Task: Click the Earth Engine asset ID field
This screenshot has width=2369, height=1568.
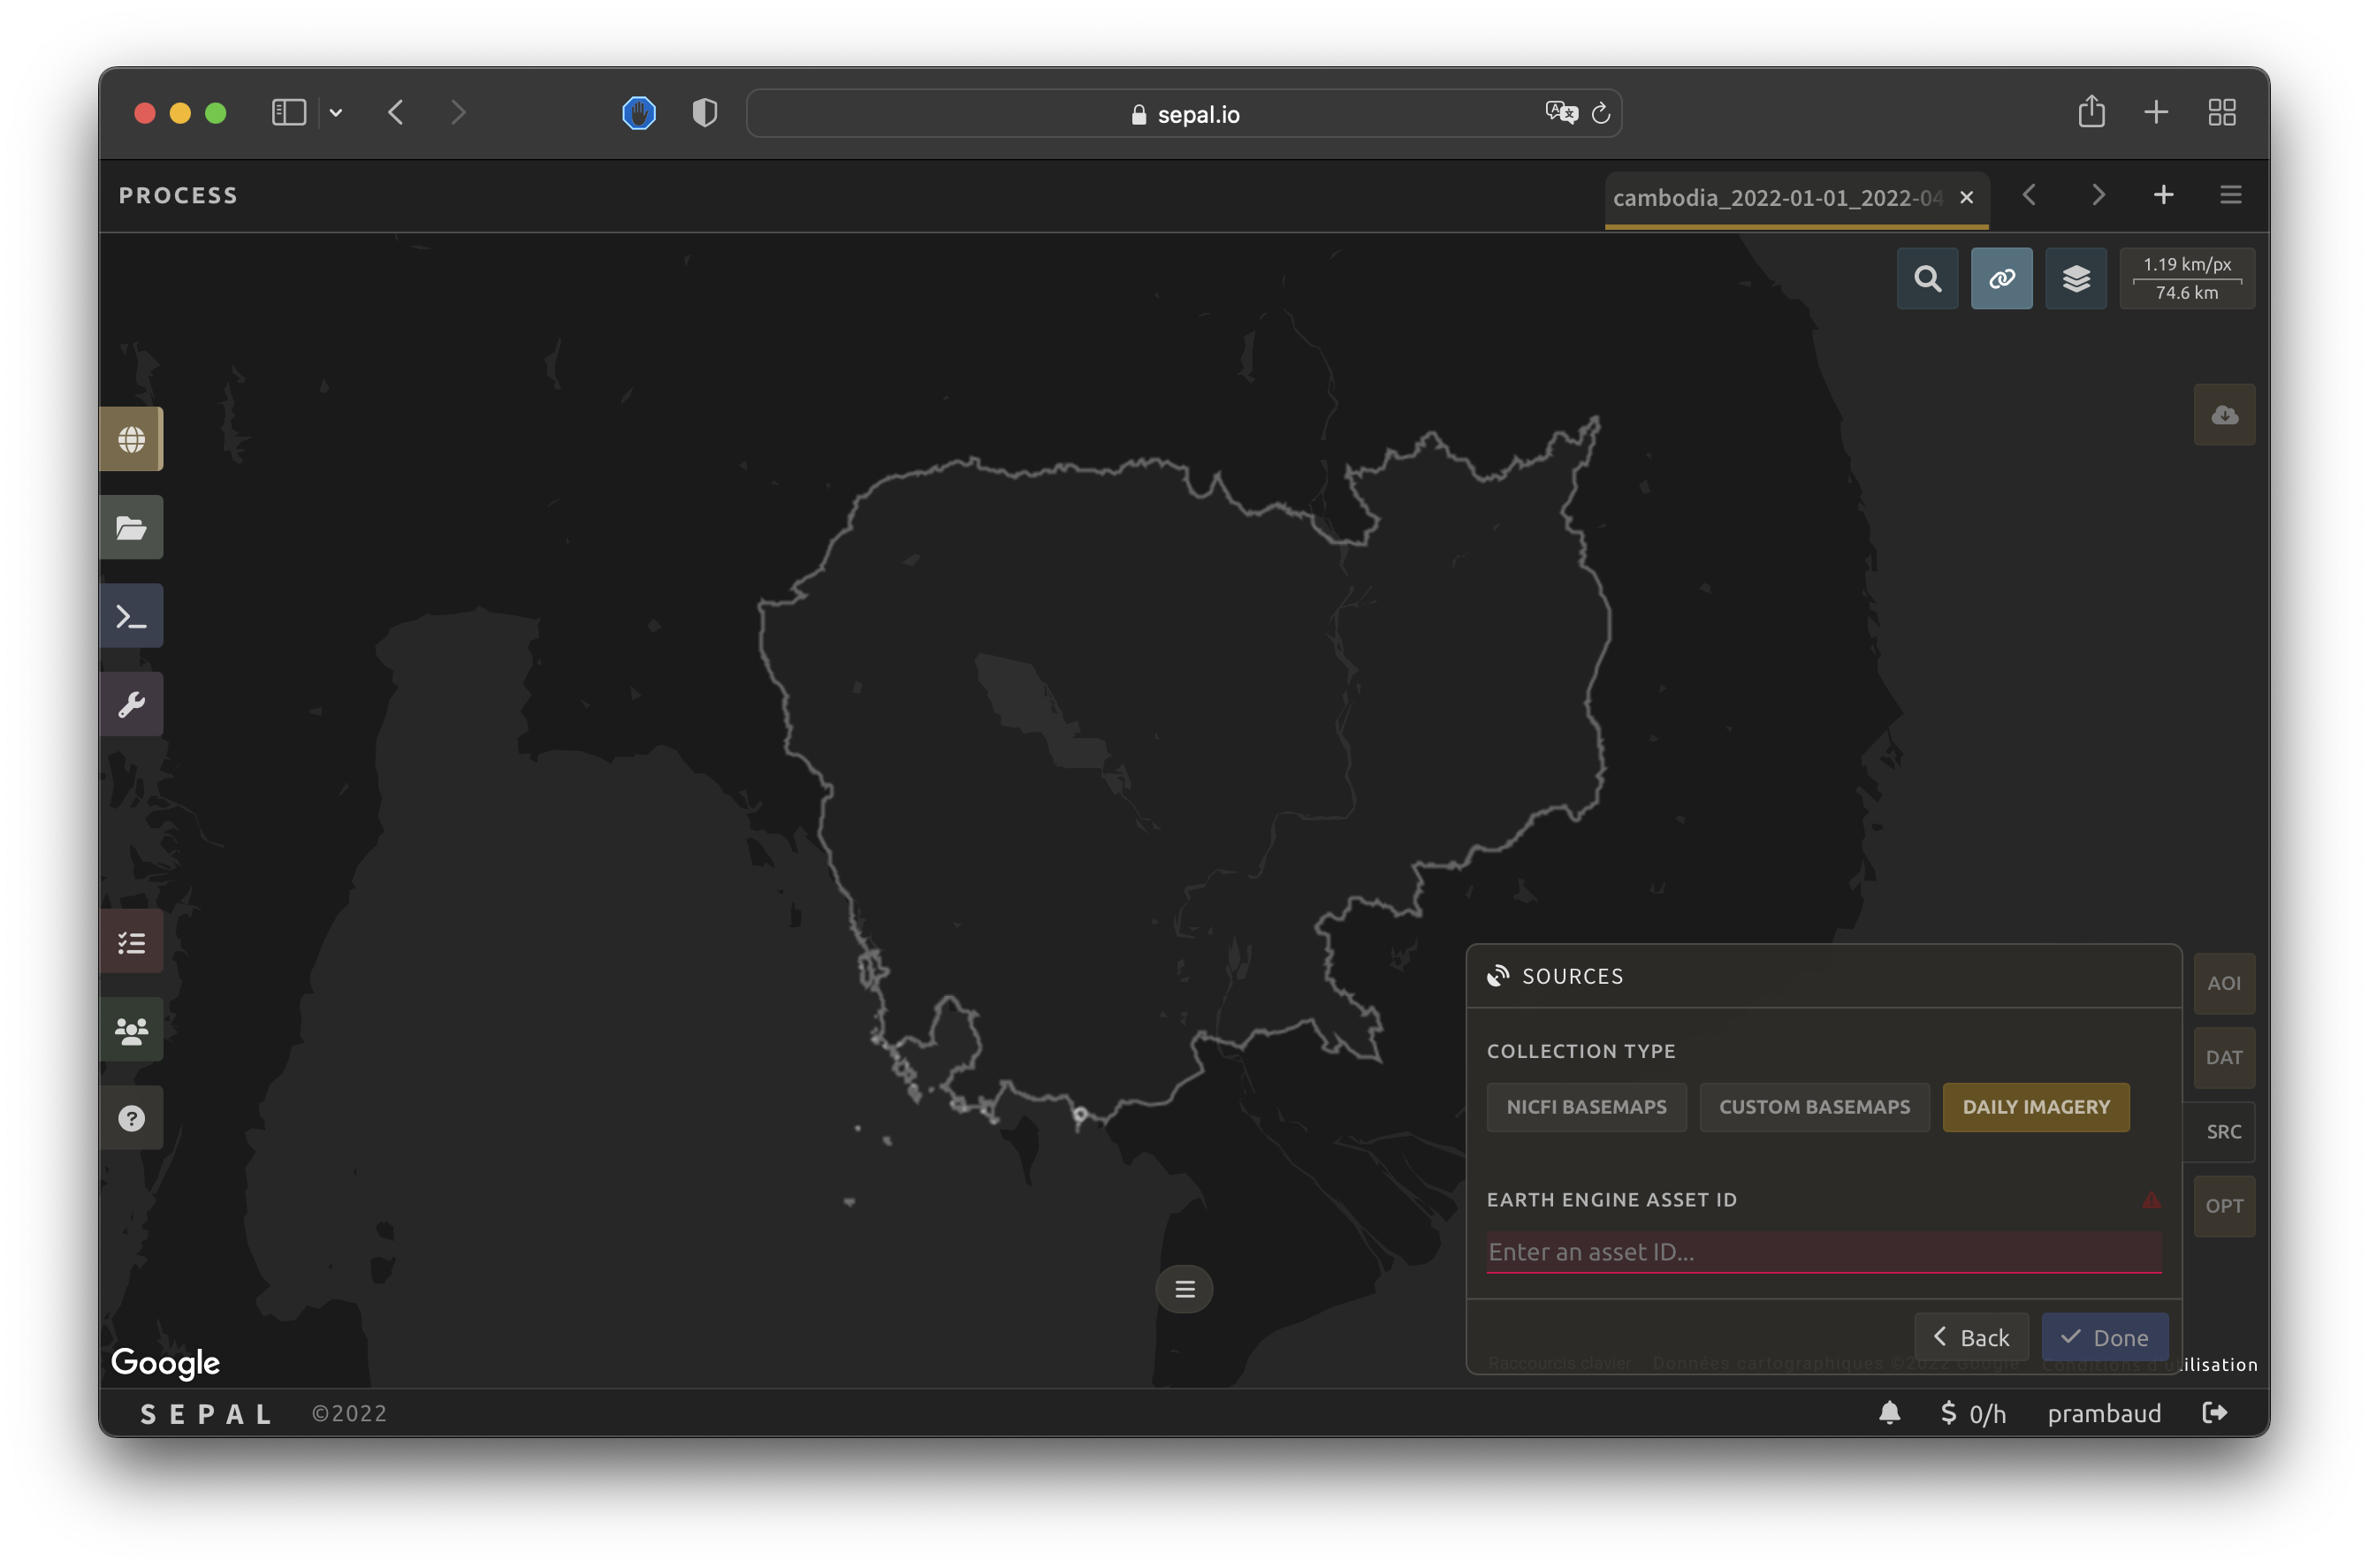Action: click(x=1822, y=1252)
